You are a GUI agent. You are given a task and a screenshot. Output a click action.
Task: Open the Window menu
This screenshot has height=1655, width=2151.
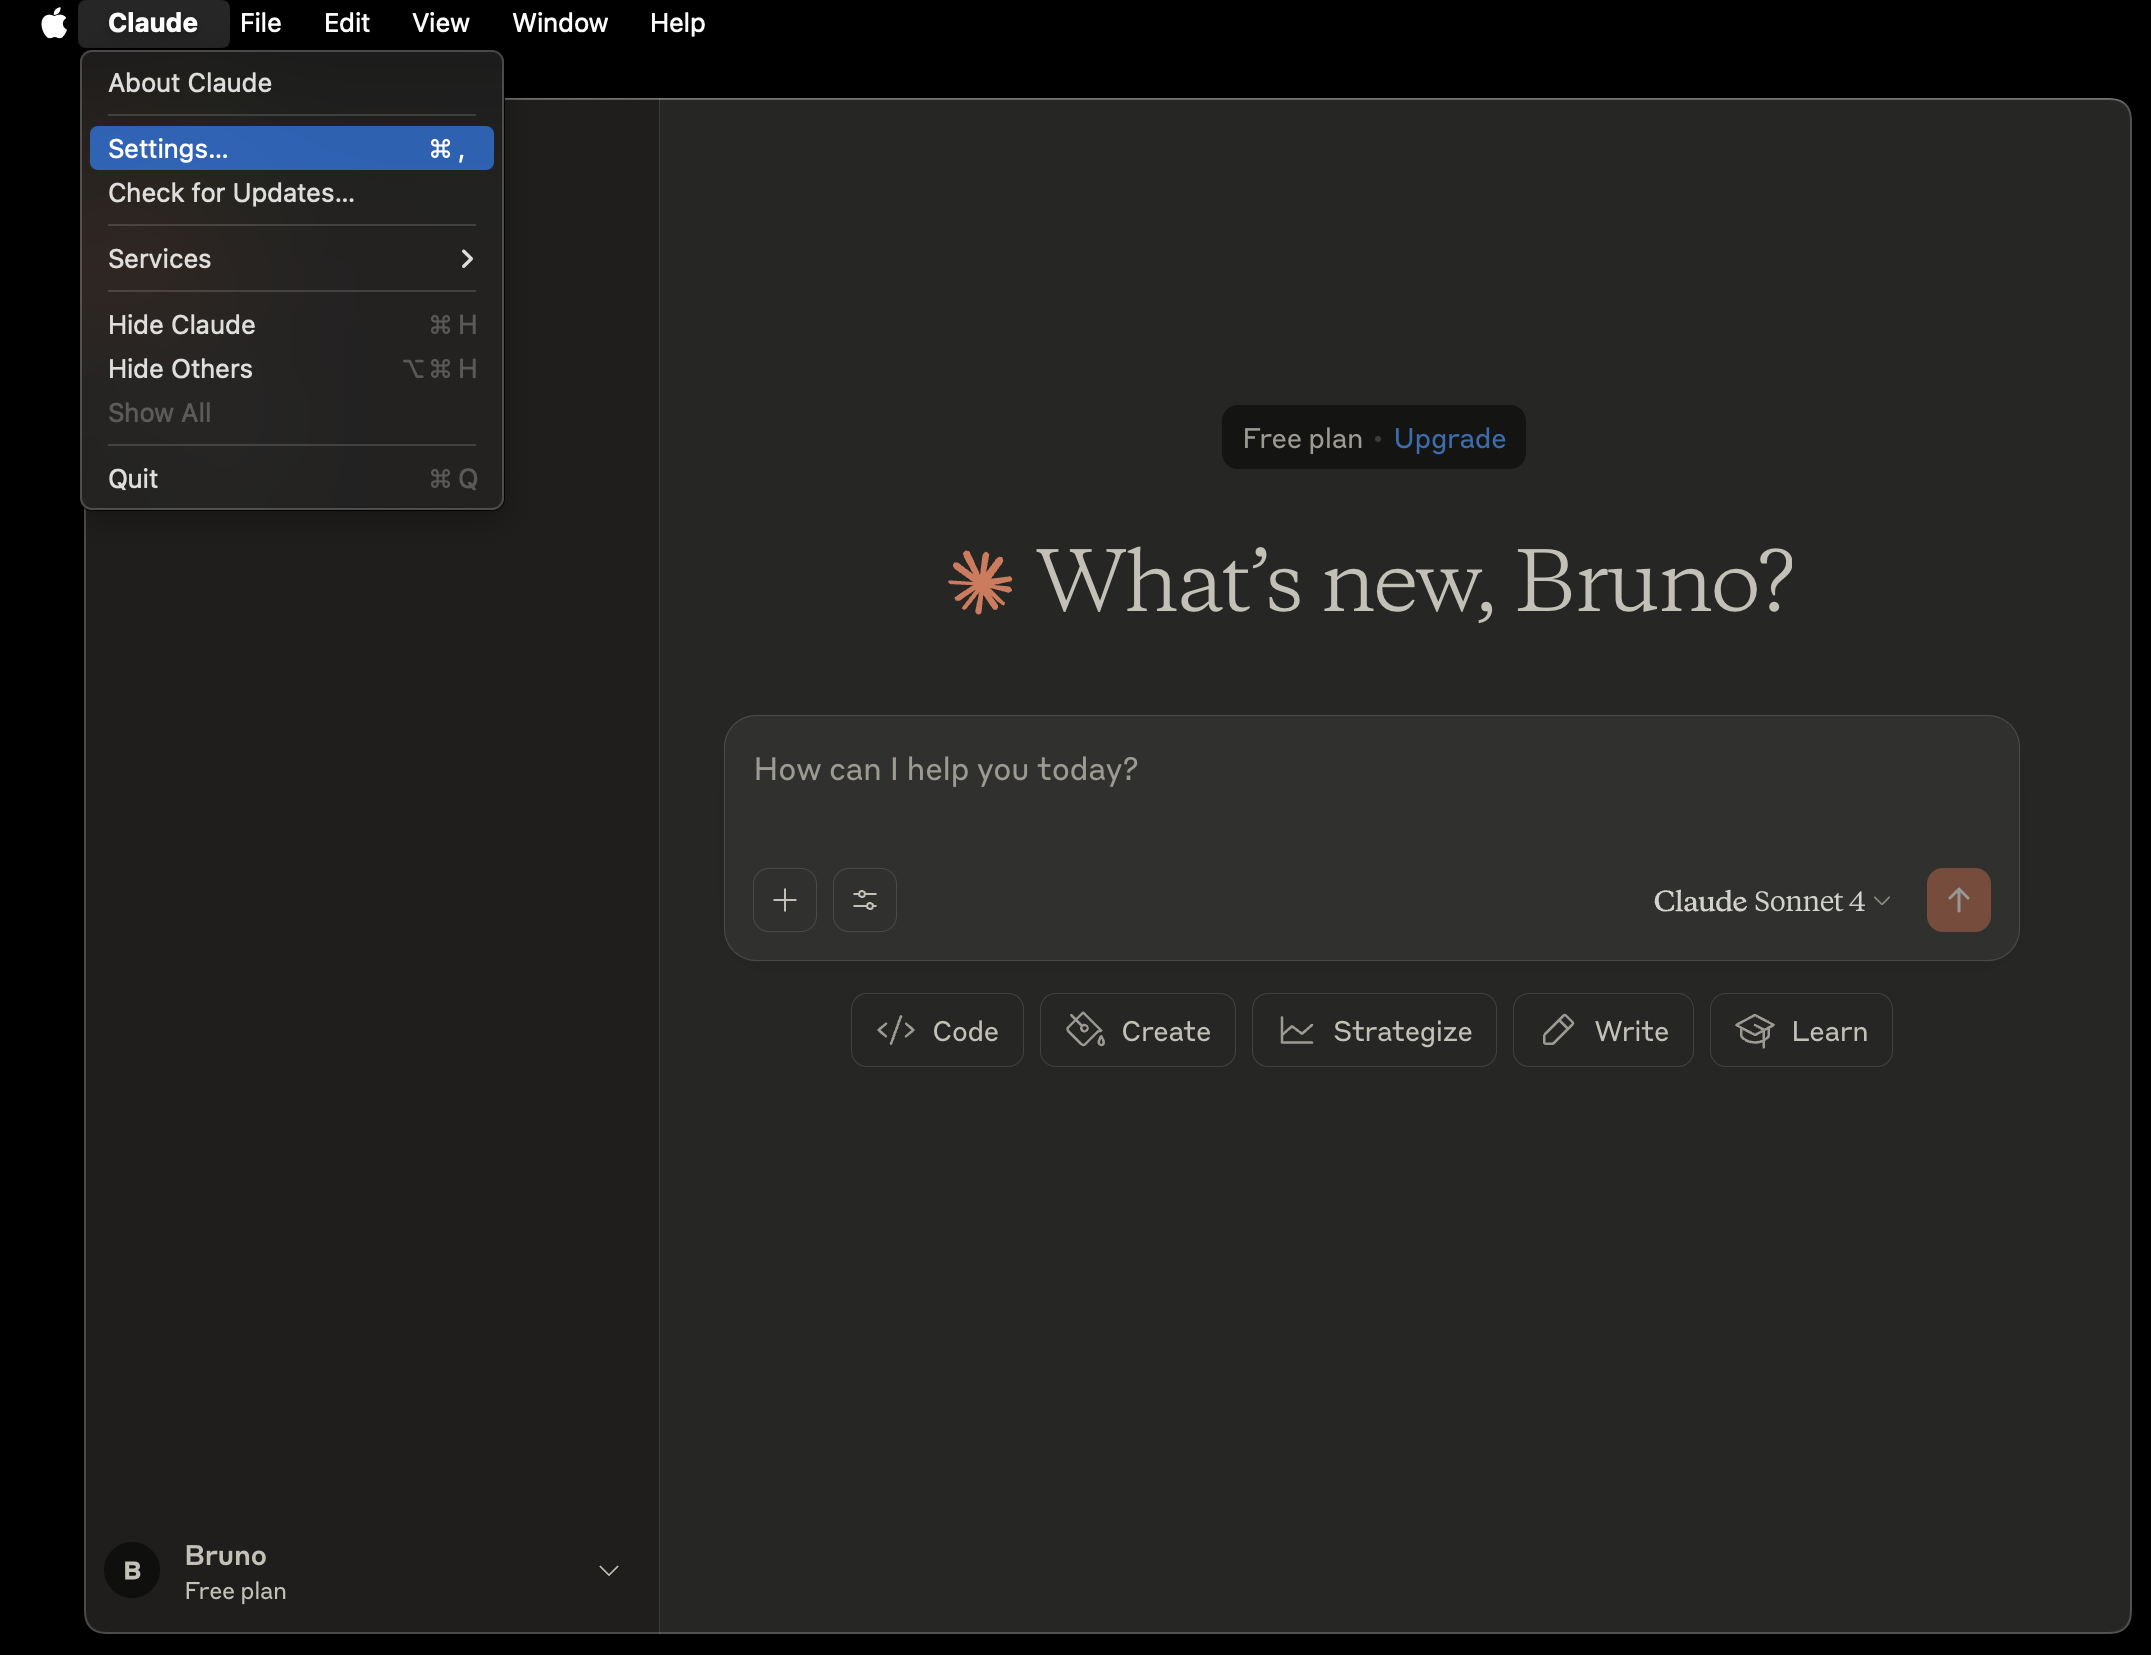tap(560, 23)
